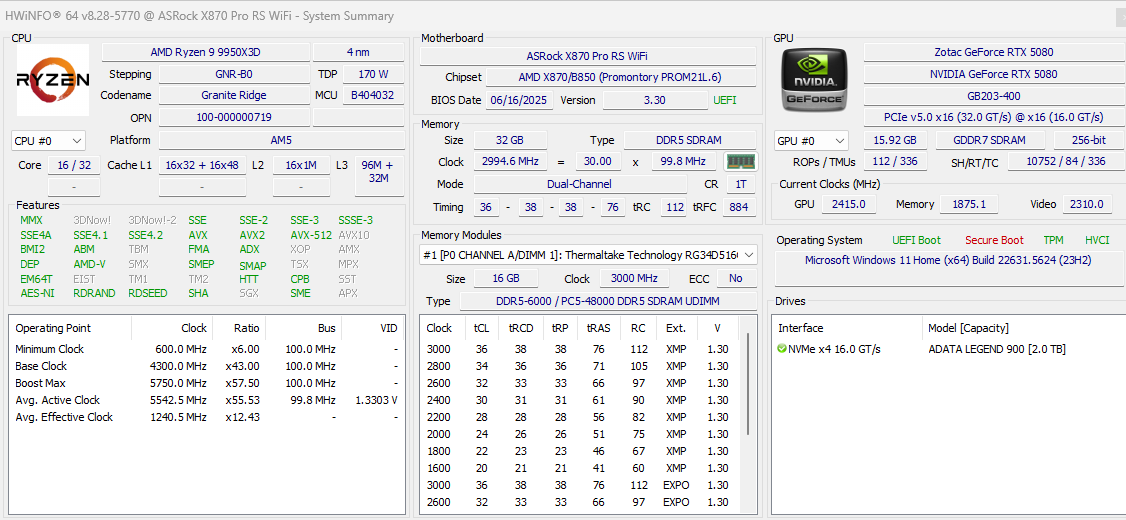
Task: Select the 16 / 32 core count value
Action: (x=74, y=165)
